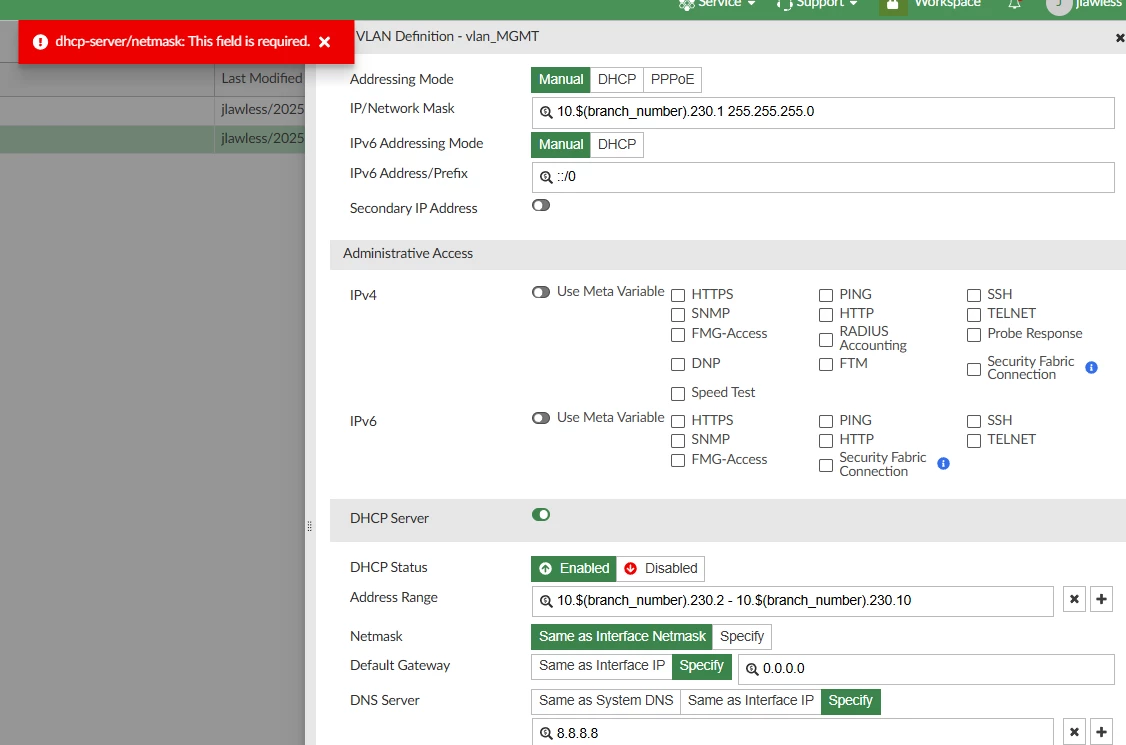Check IPv6 PING access
This screenshot has width=1126, height=745.
pos(826,422)
